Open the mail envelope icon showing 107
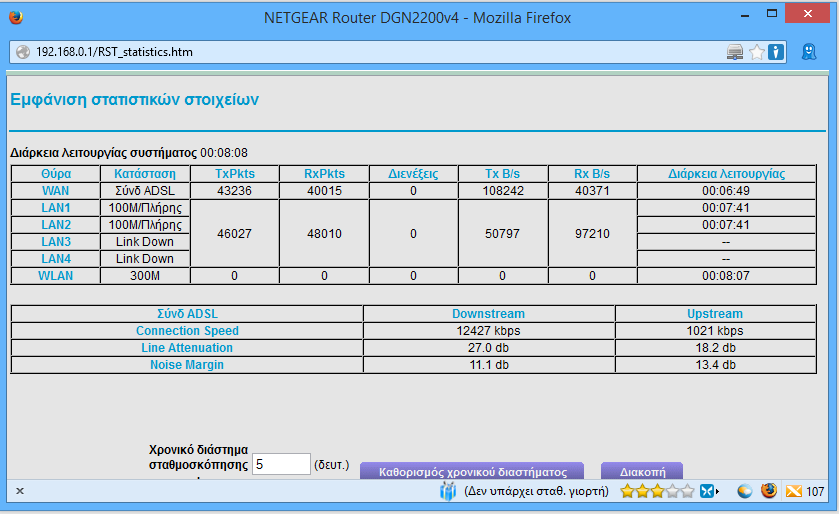839x514 pixels. point(794,491)
